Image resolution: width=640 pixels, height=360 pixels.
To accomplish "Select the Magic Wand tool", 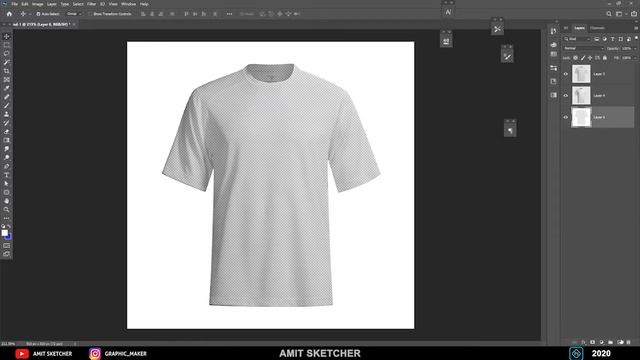I will point(7,62).
